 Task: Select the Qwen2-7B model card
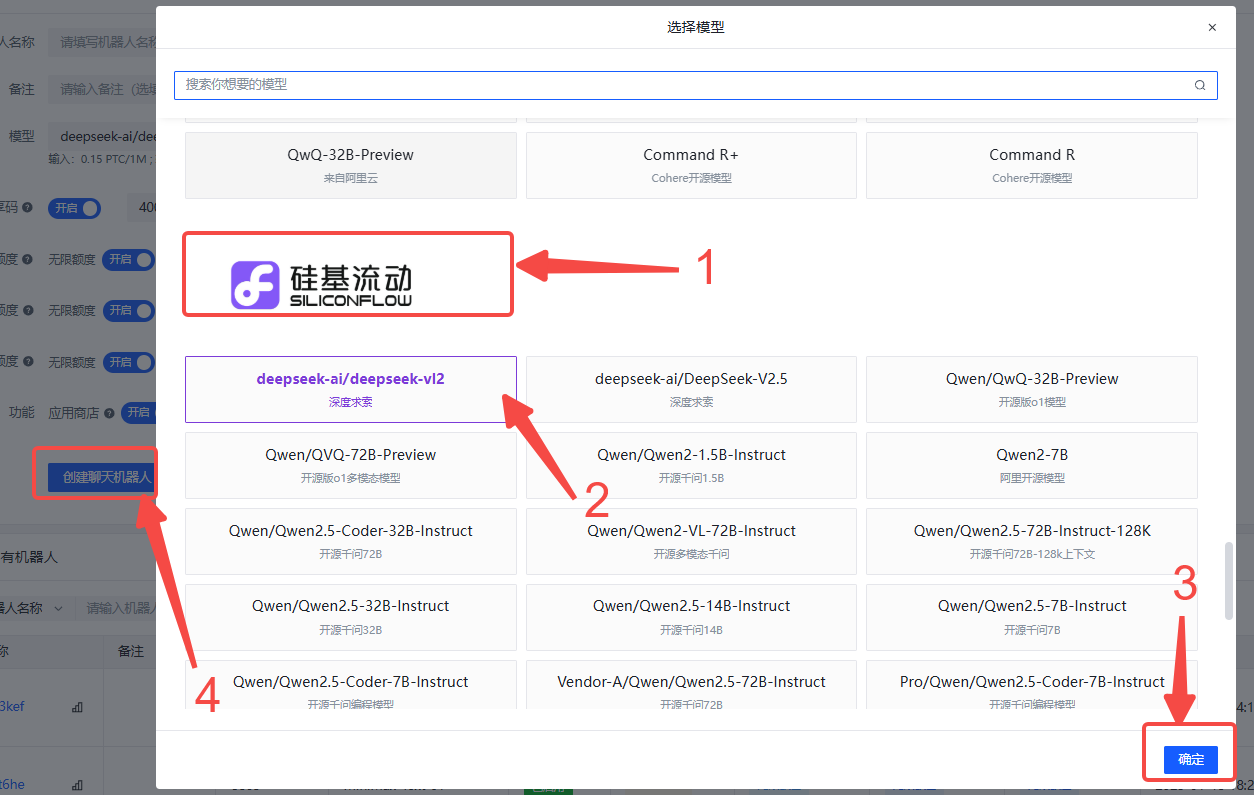(1032, 465)
